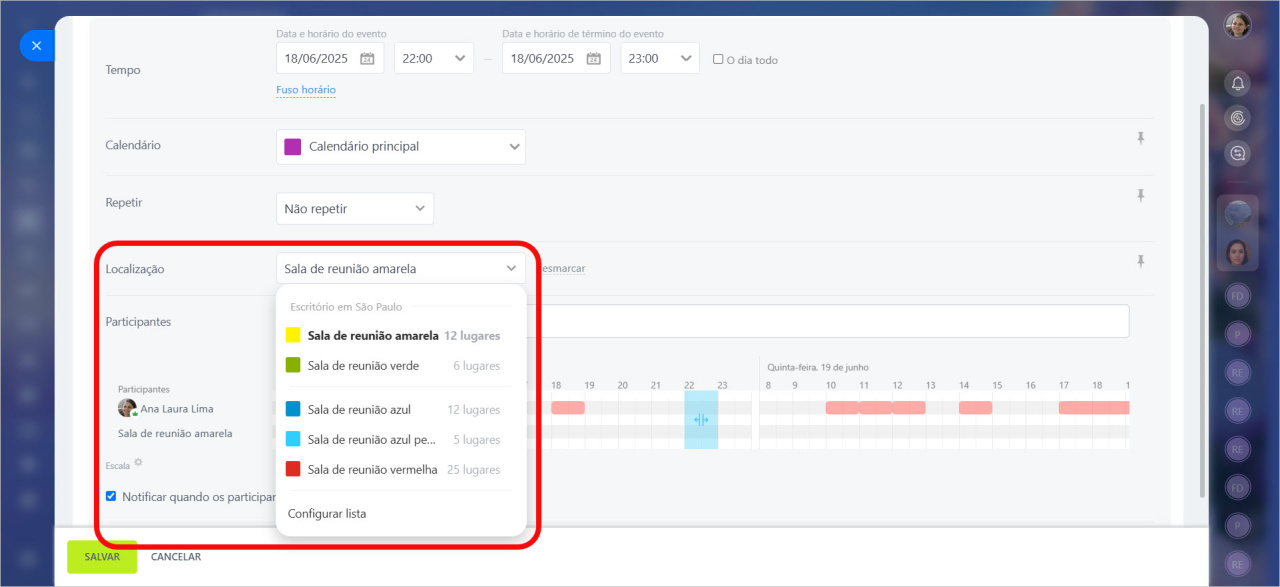Click the vertical scrollbar of the form

[x=1203, y=300]
